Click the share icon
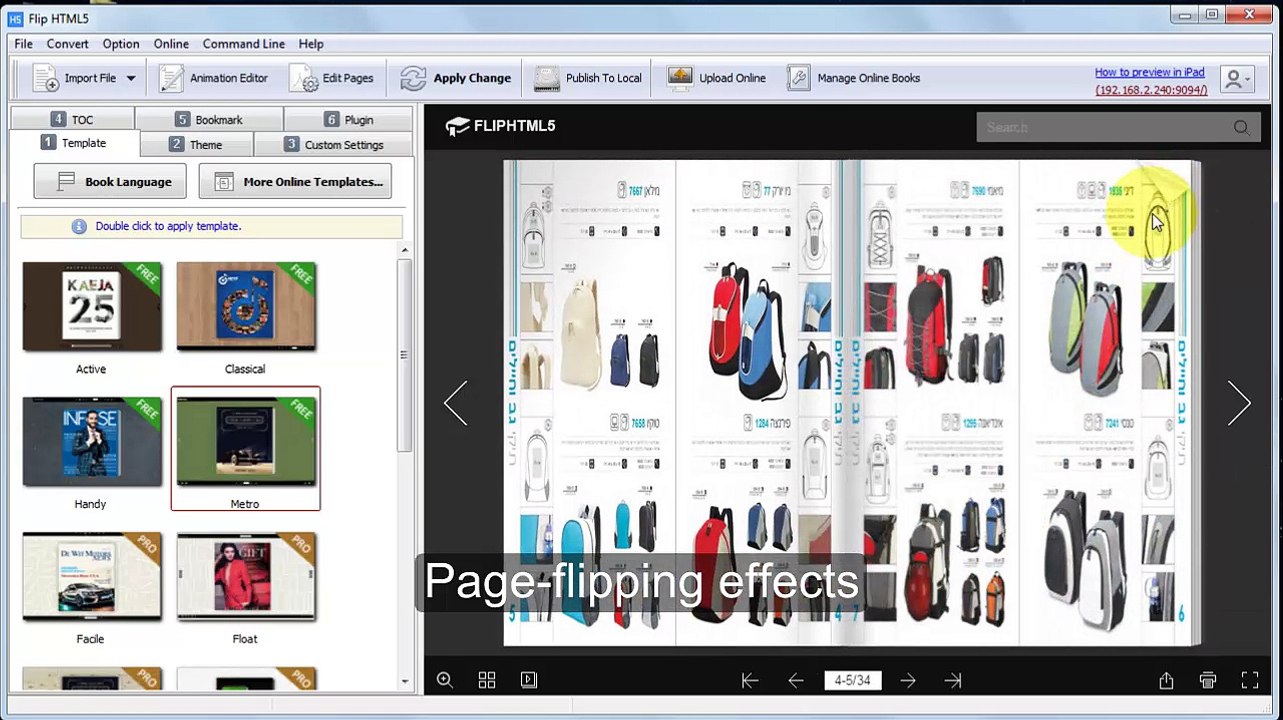The image size is (1283, 720). pos(1166,680)
